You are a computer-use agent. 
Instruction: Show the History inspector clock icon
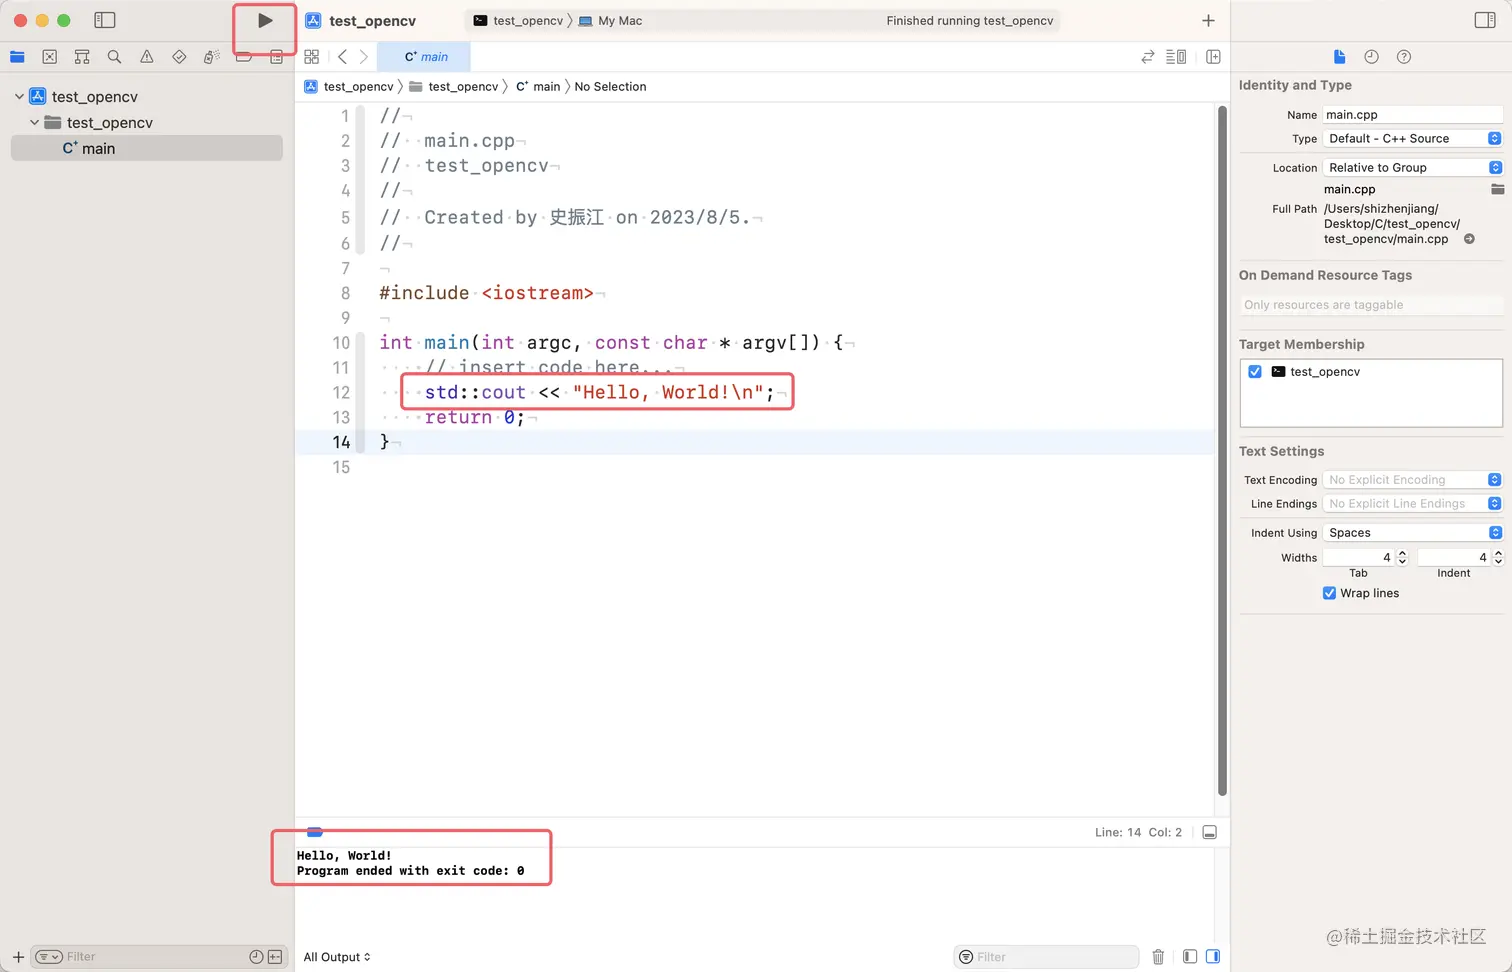pos(1371,57)
